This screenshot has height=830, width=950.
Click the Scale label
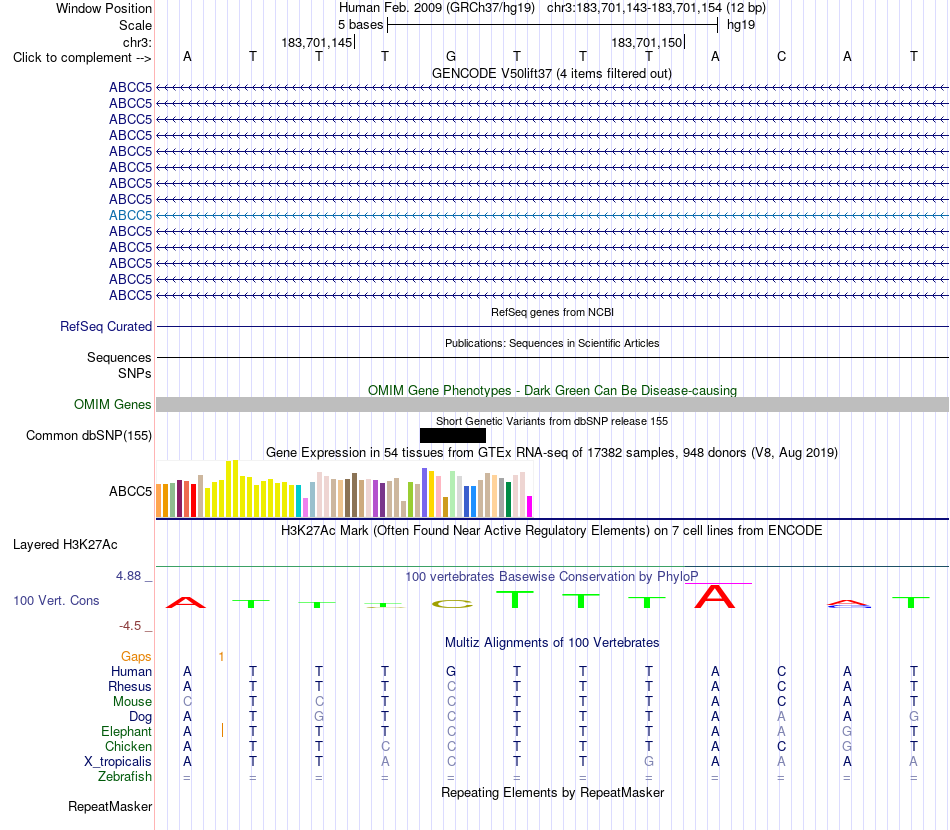pos(135,25)
